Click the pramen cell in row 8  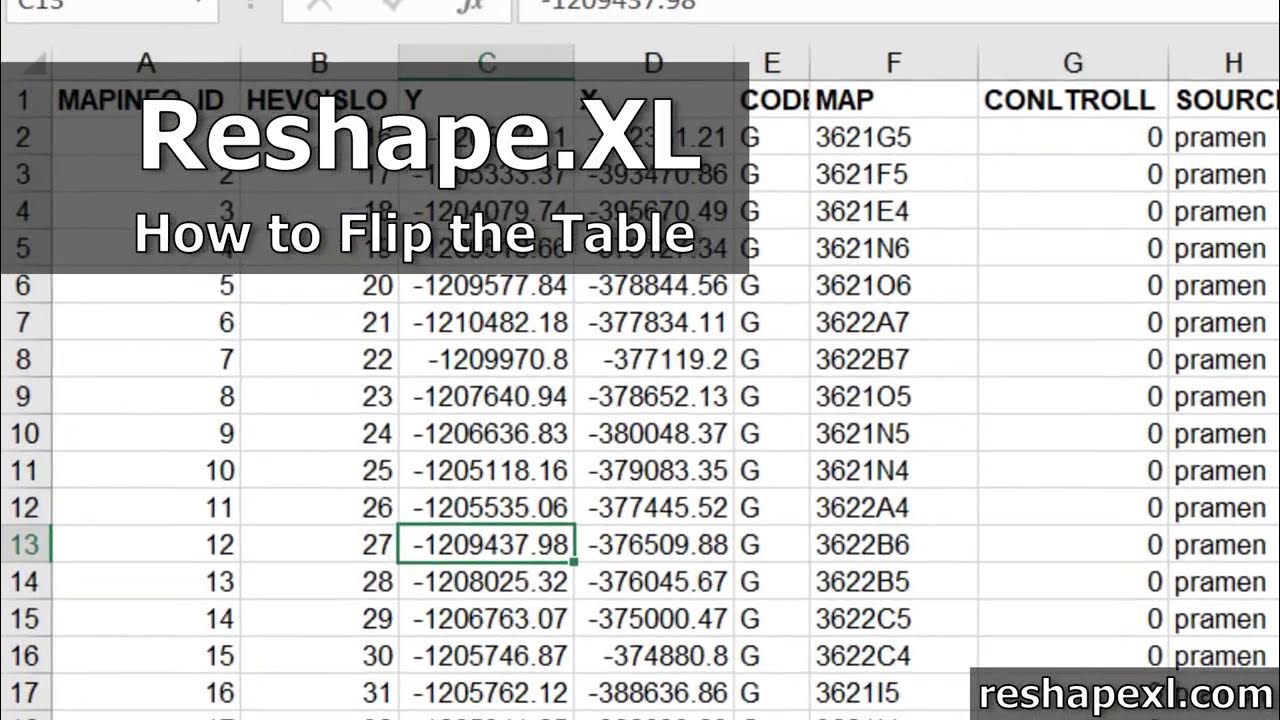[x=1225, y=360]
